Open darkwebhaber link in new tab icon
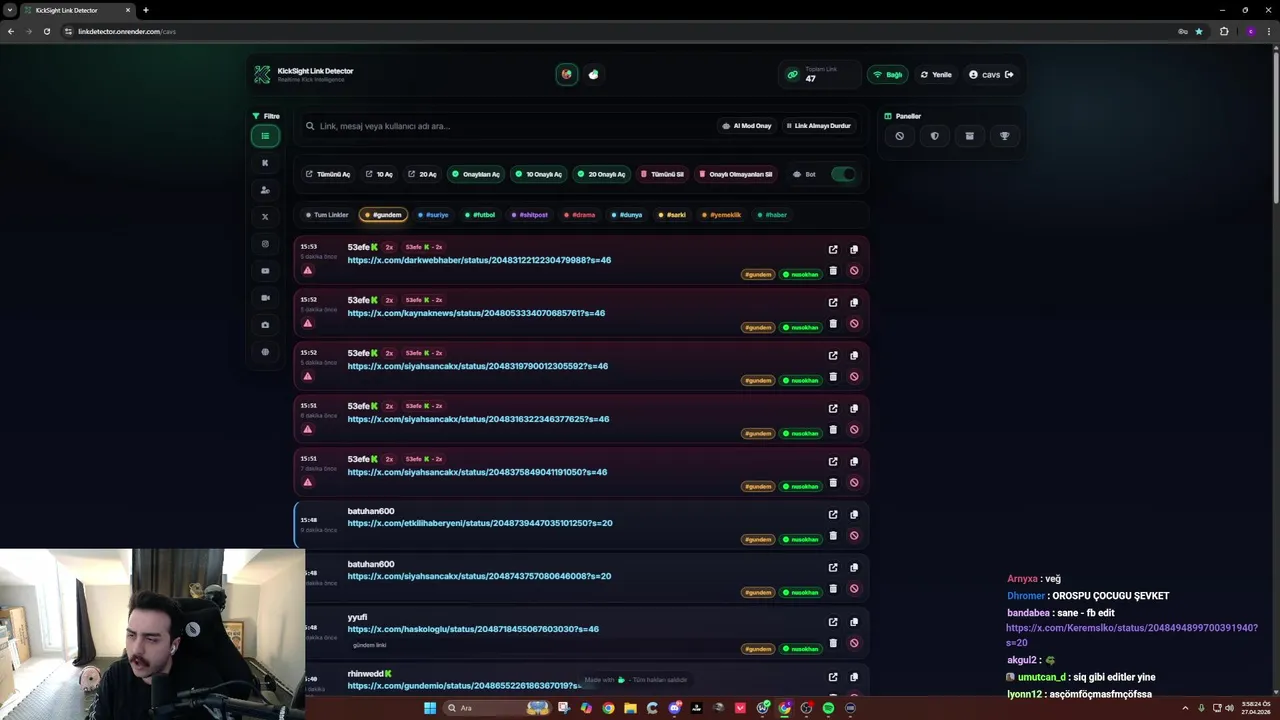Viewport: 1280px width, 720px height. 833,250
